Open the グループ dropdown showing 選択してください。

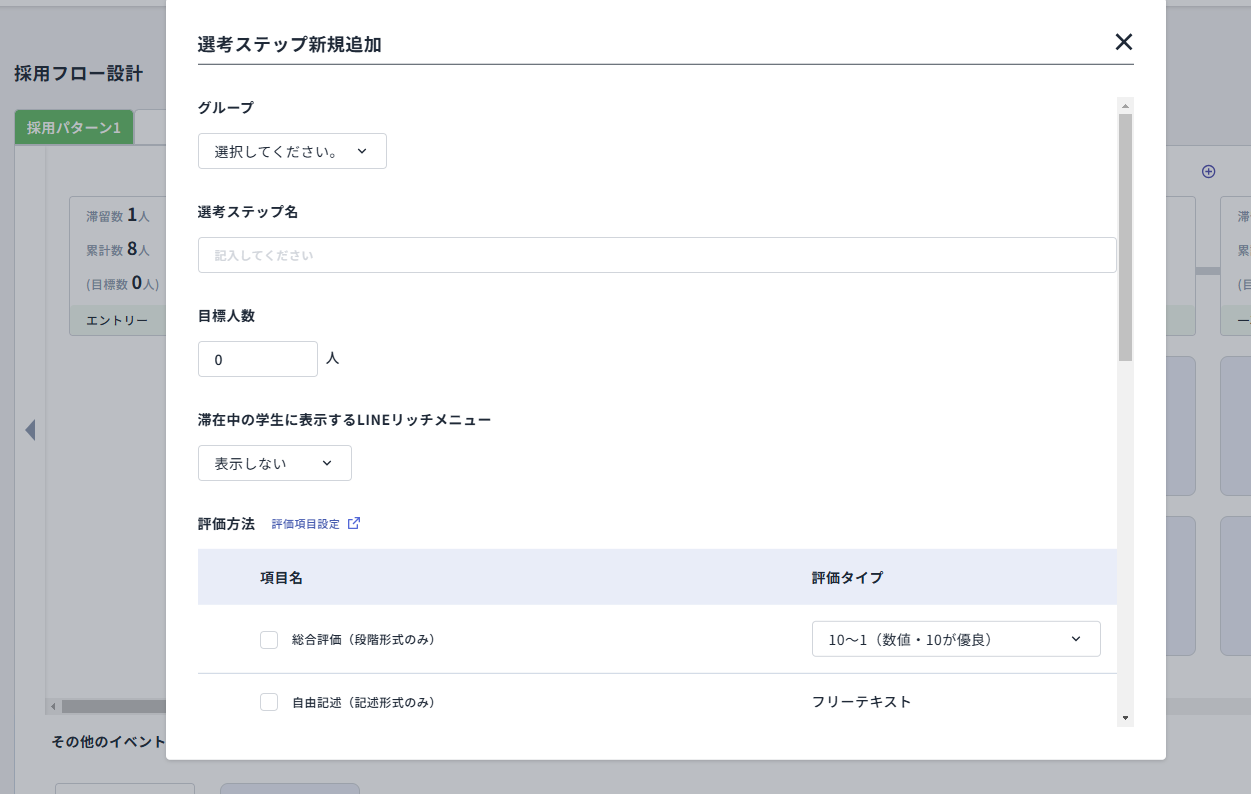[x=291, y=150]
